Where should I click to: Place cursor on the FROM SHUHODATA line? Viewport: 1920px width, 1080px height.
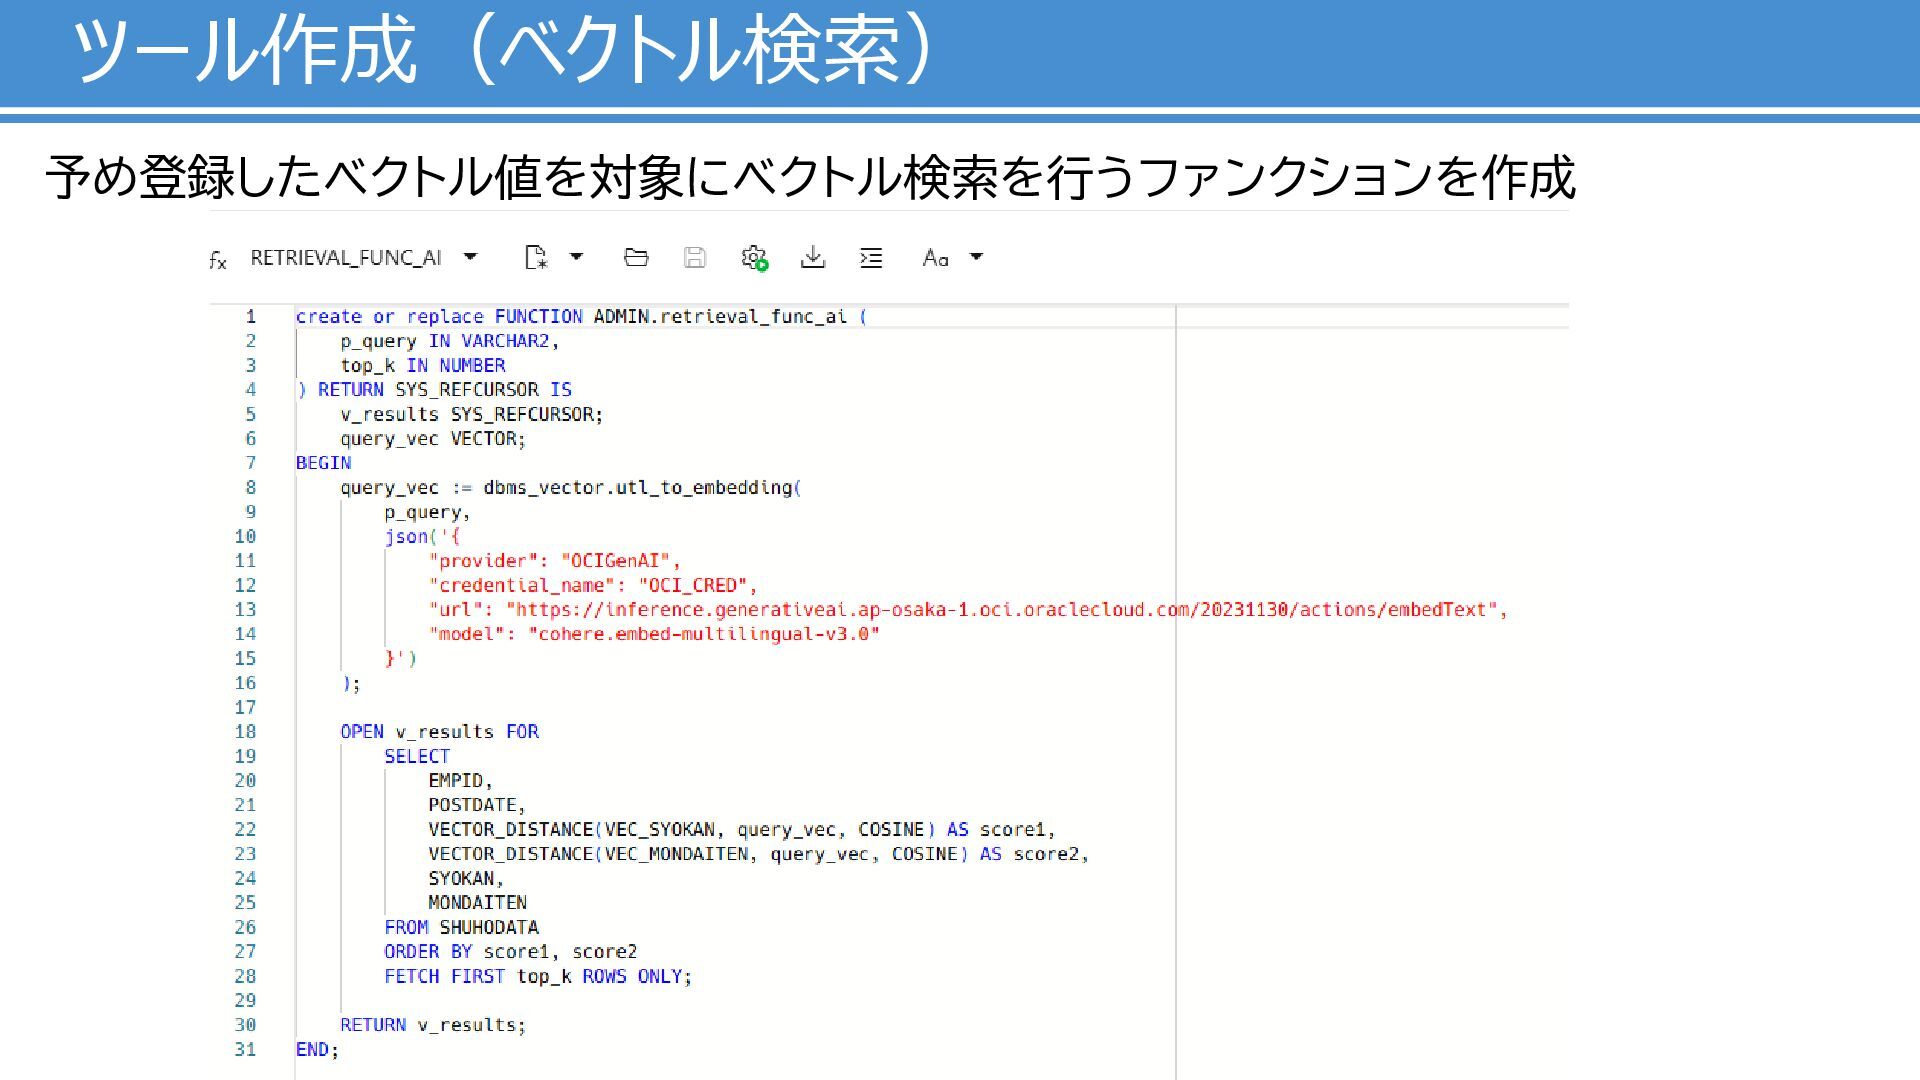461,927
